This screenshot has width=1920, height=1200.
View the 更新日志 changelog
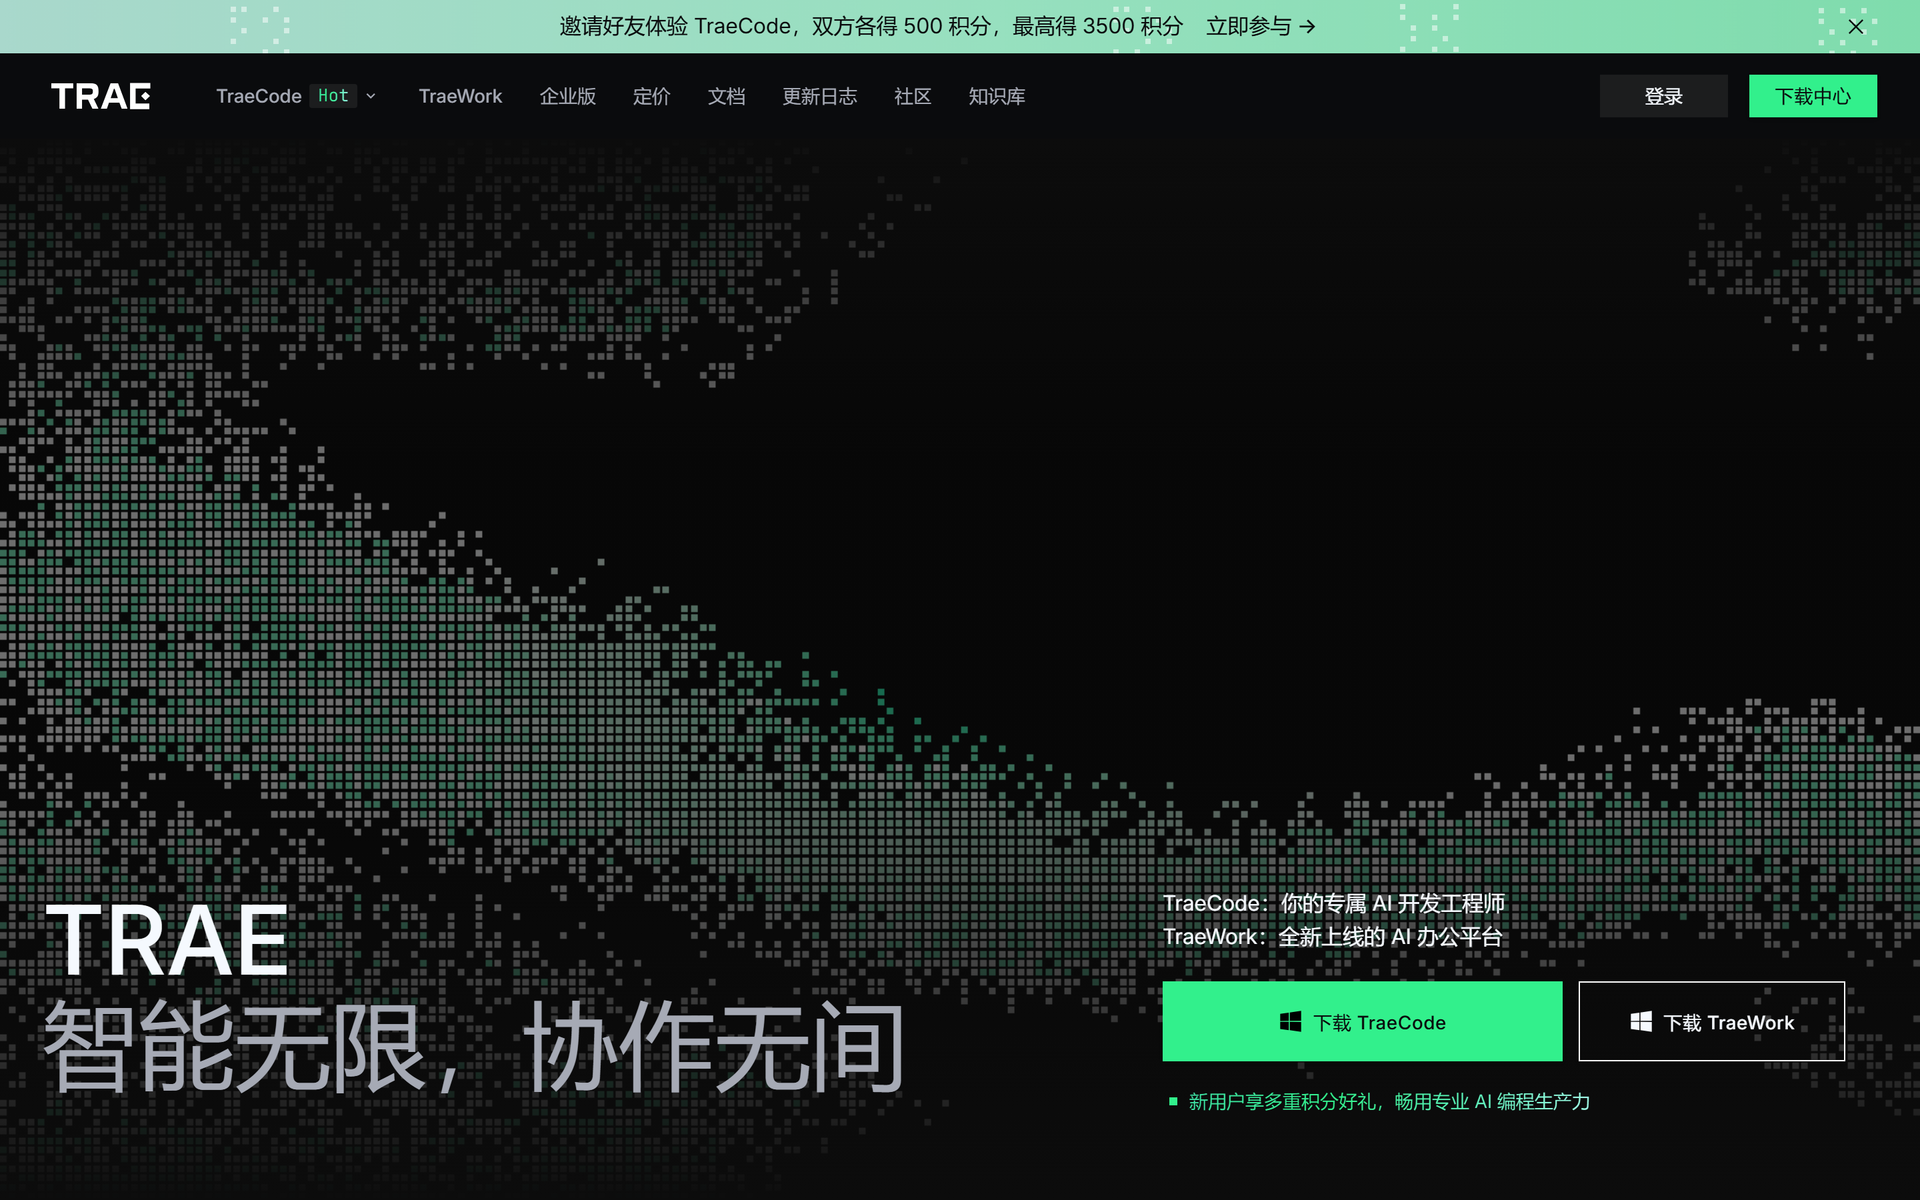point(820,96)
